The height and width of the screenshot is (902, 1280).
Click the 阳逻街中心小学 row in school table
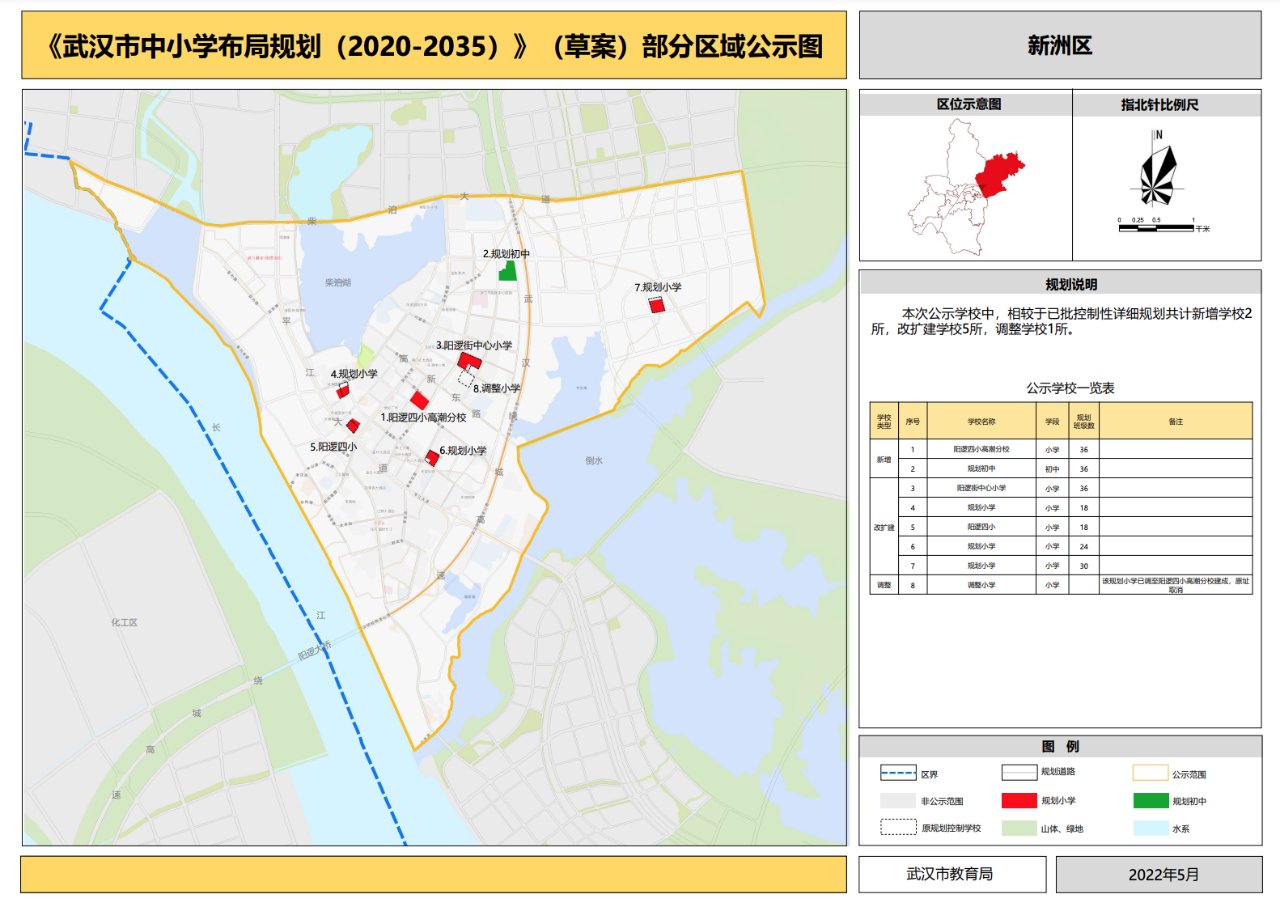(x=1061, y=488)
